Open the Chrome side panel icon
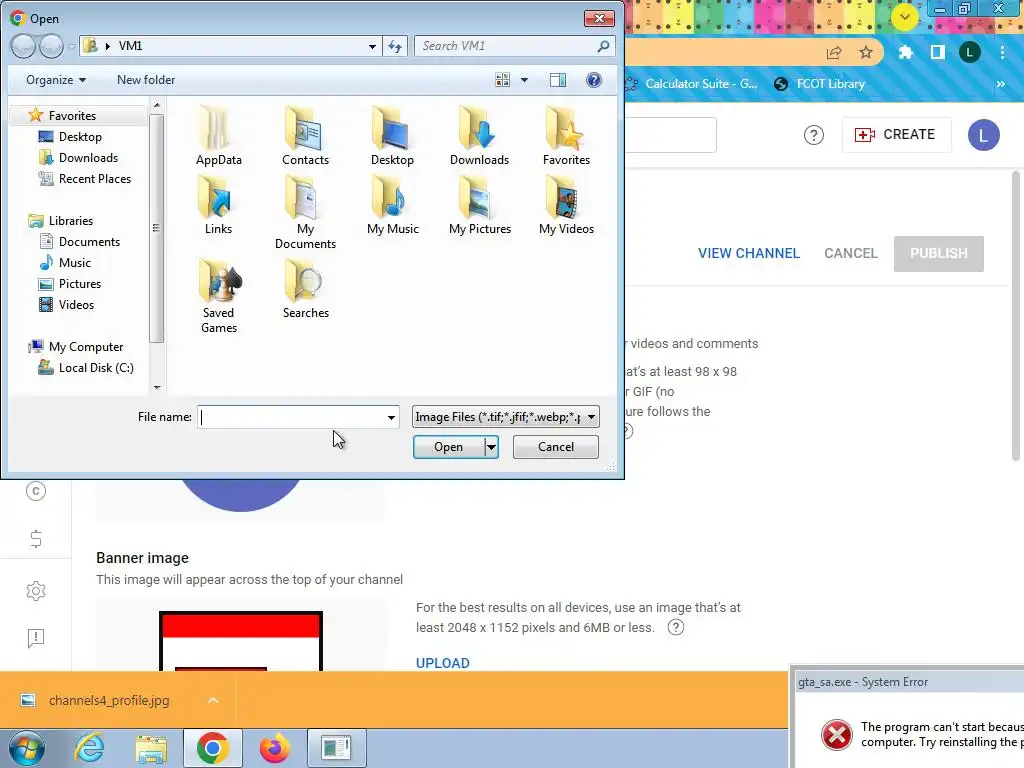 pos(937,52)
